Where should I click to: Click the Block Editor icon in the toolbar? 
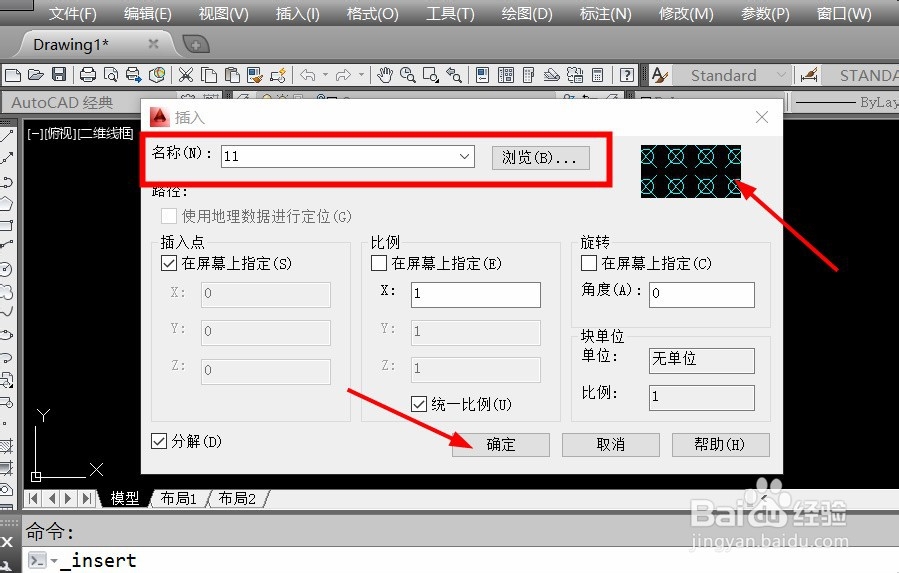[278, 75]
